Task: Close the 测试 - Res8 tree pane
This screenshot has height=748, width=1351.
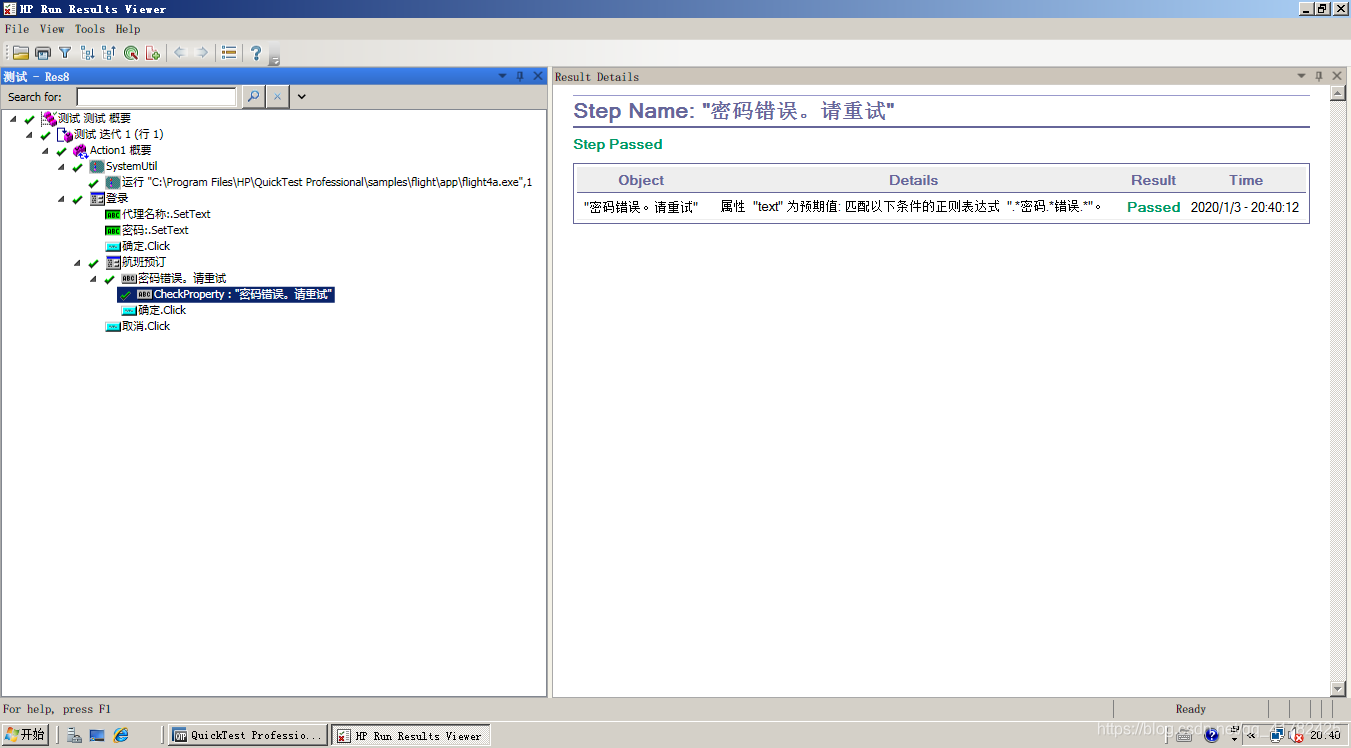Action: coord(538,76)
